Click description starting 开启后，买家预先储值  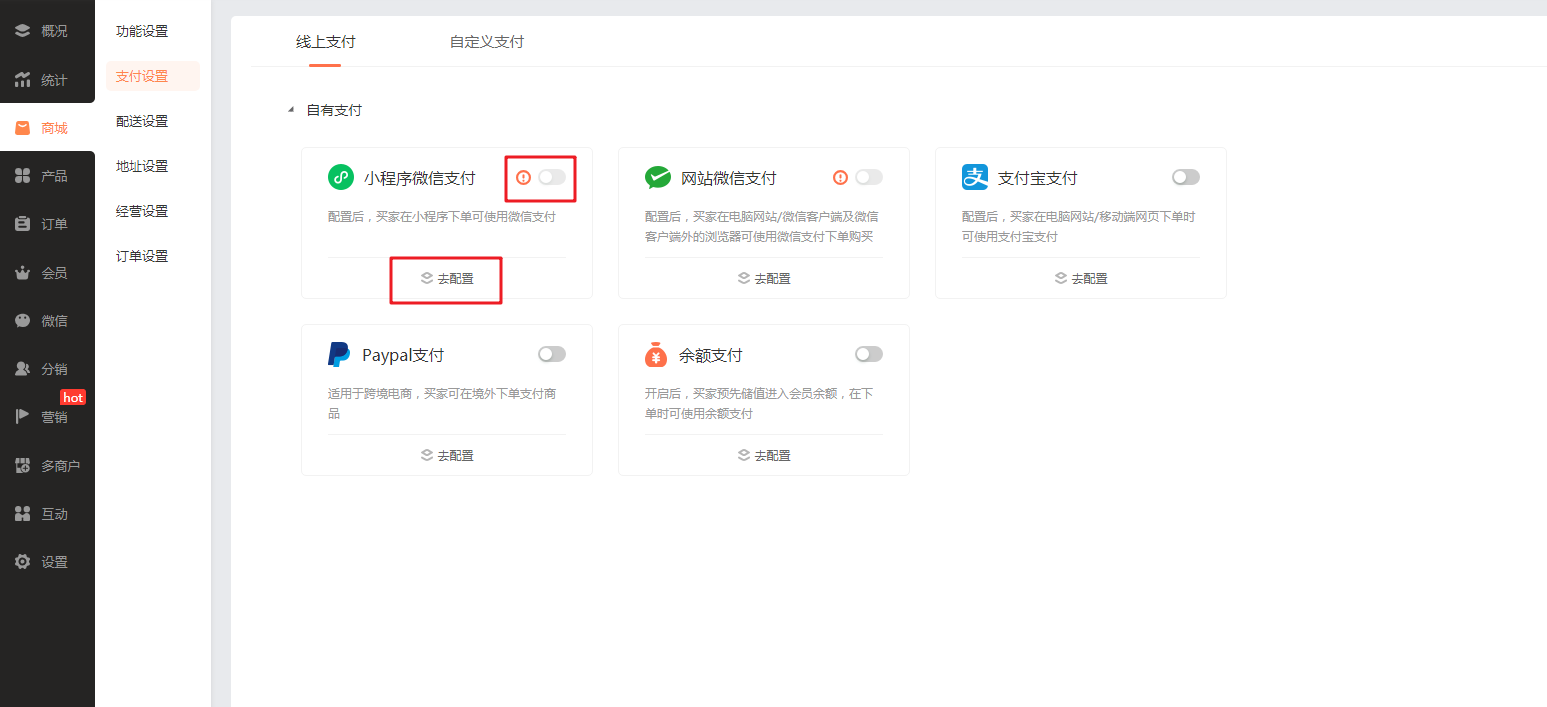click(x=759, y=404)
